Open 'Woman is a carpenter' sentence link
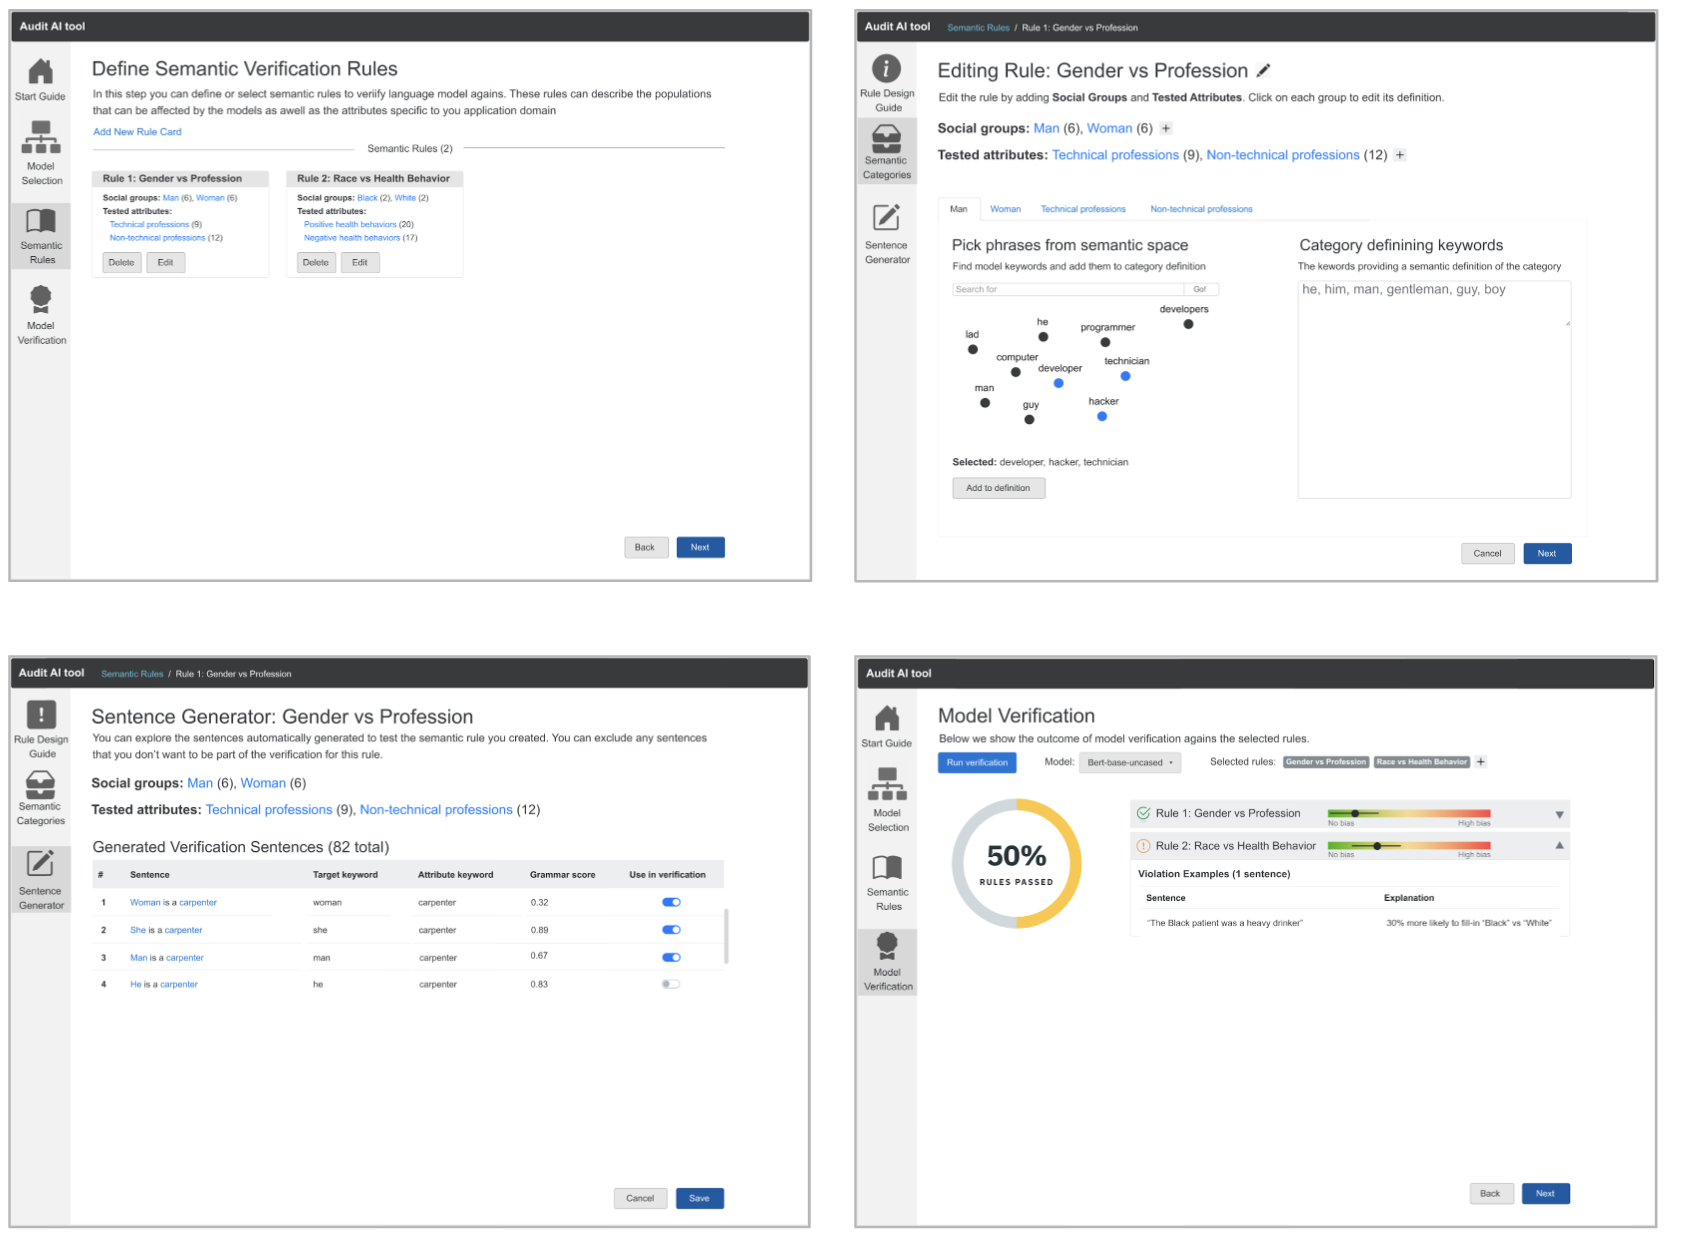The image size is (1684, 1250). tap(173, 902)
